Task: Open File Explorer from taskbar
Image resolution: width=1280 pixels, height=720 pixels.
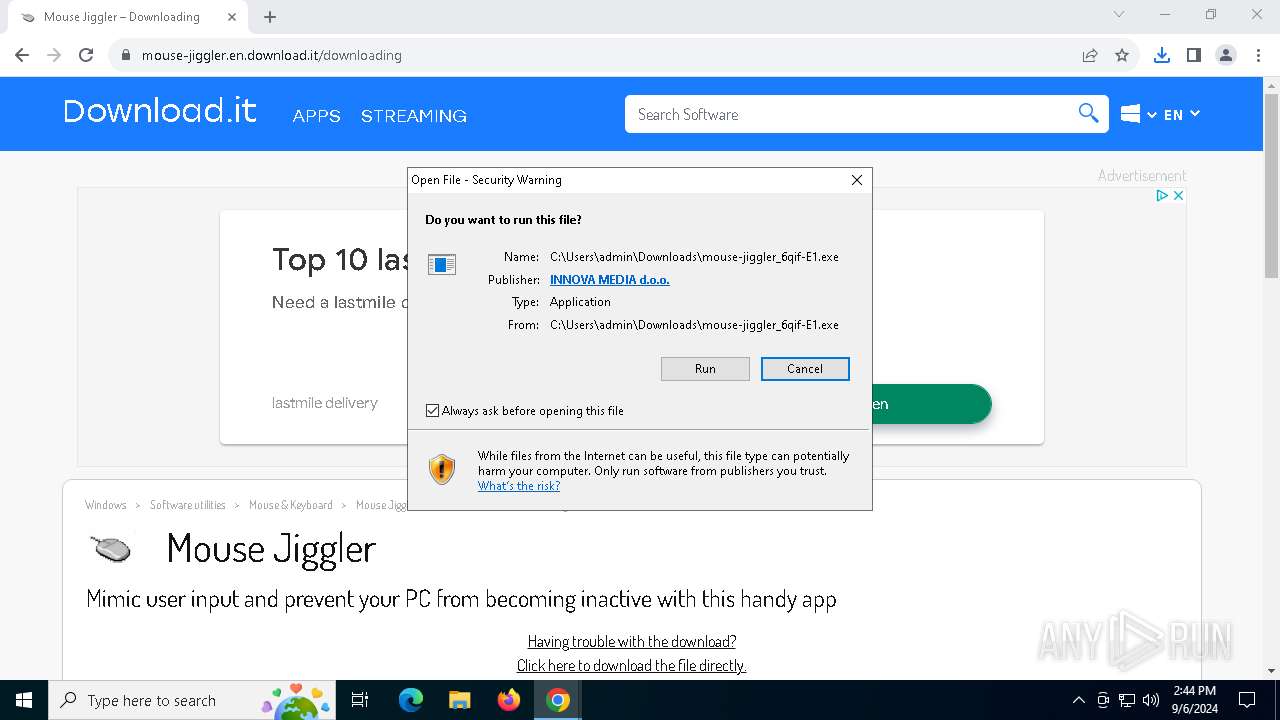Action: tap(459, 700)
